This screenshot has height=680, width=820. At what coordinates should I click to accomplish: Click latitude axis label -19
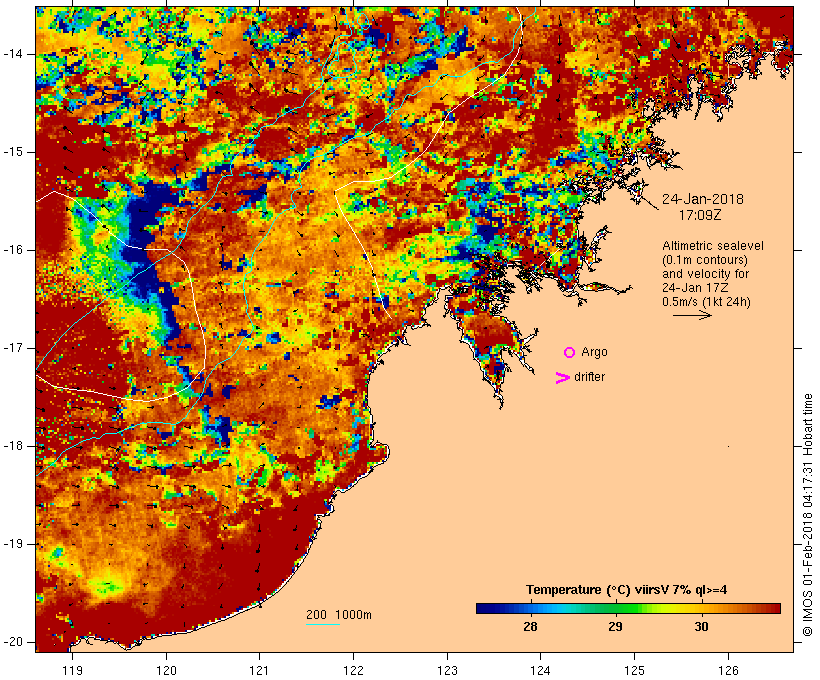(13, 544)
